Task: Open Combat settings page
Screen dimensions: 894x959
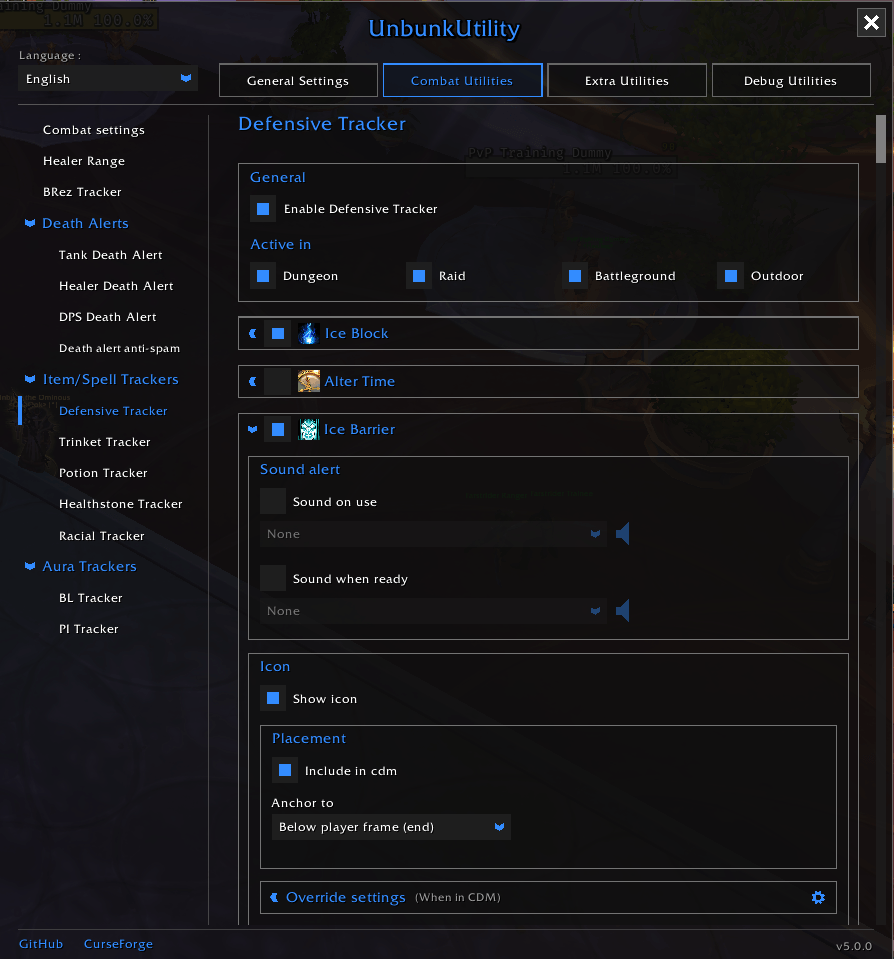Action: (94, 130)
